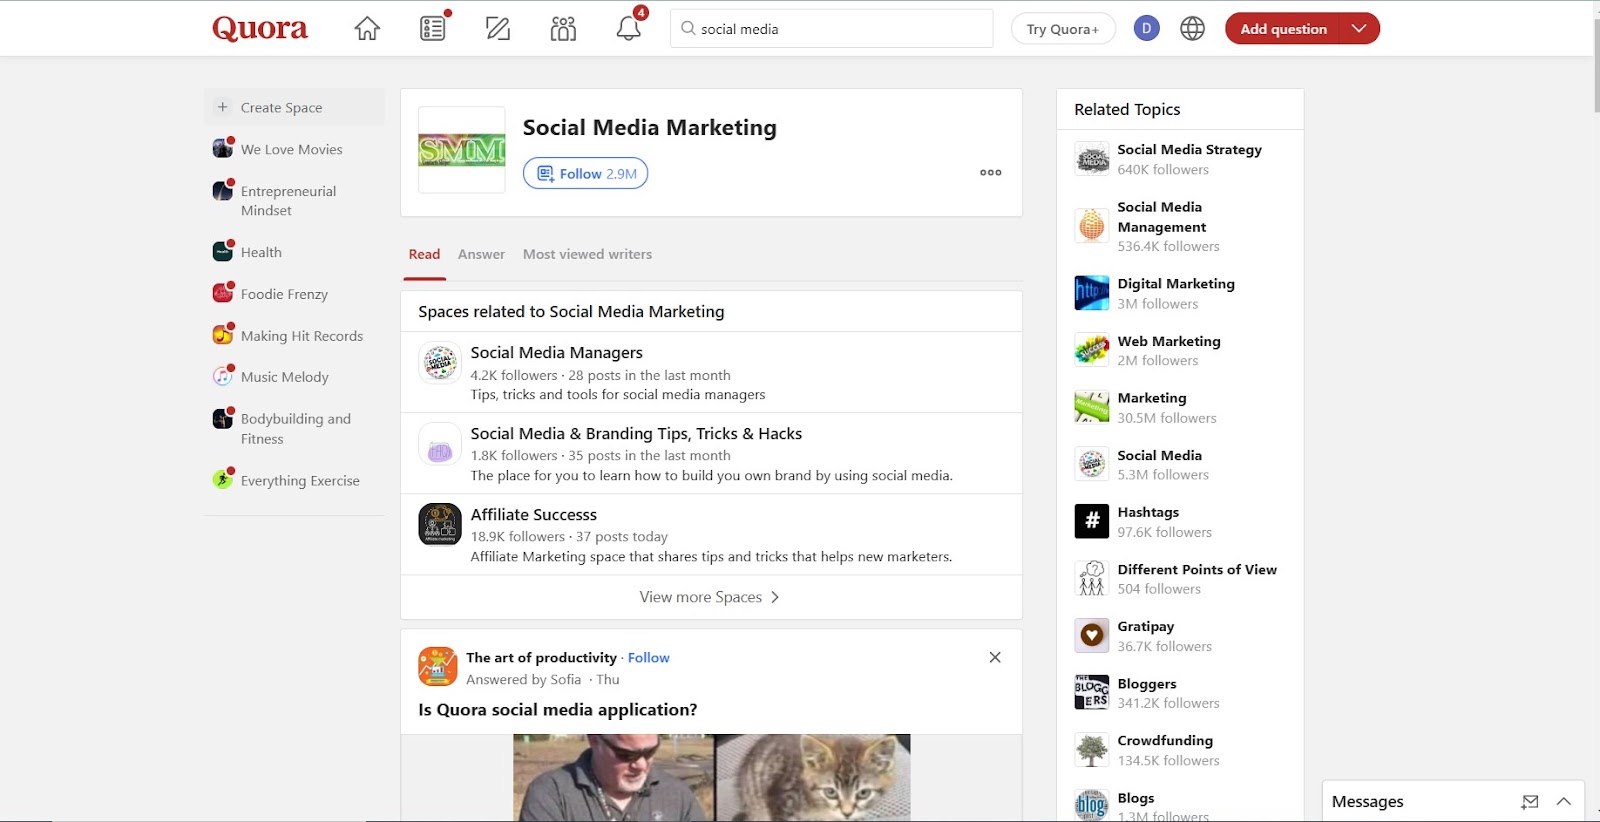Click 'Spaces related to Social Media Marketing' heading

(571, 312)
